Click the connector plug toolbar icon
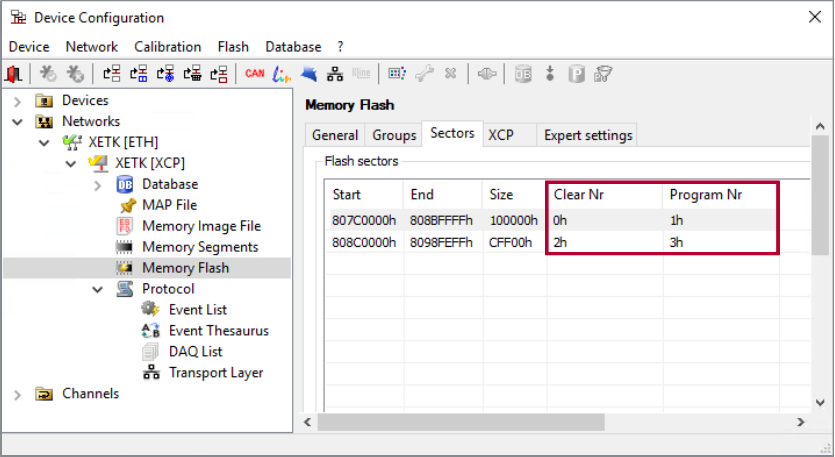This screenshot has width=835, height=457. (487, 74)
